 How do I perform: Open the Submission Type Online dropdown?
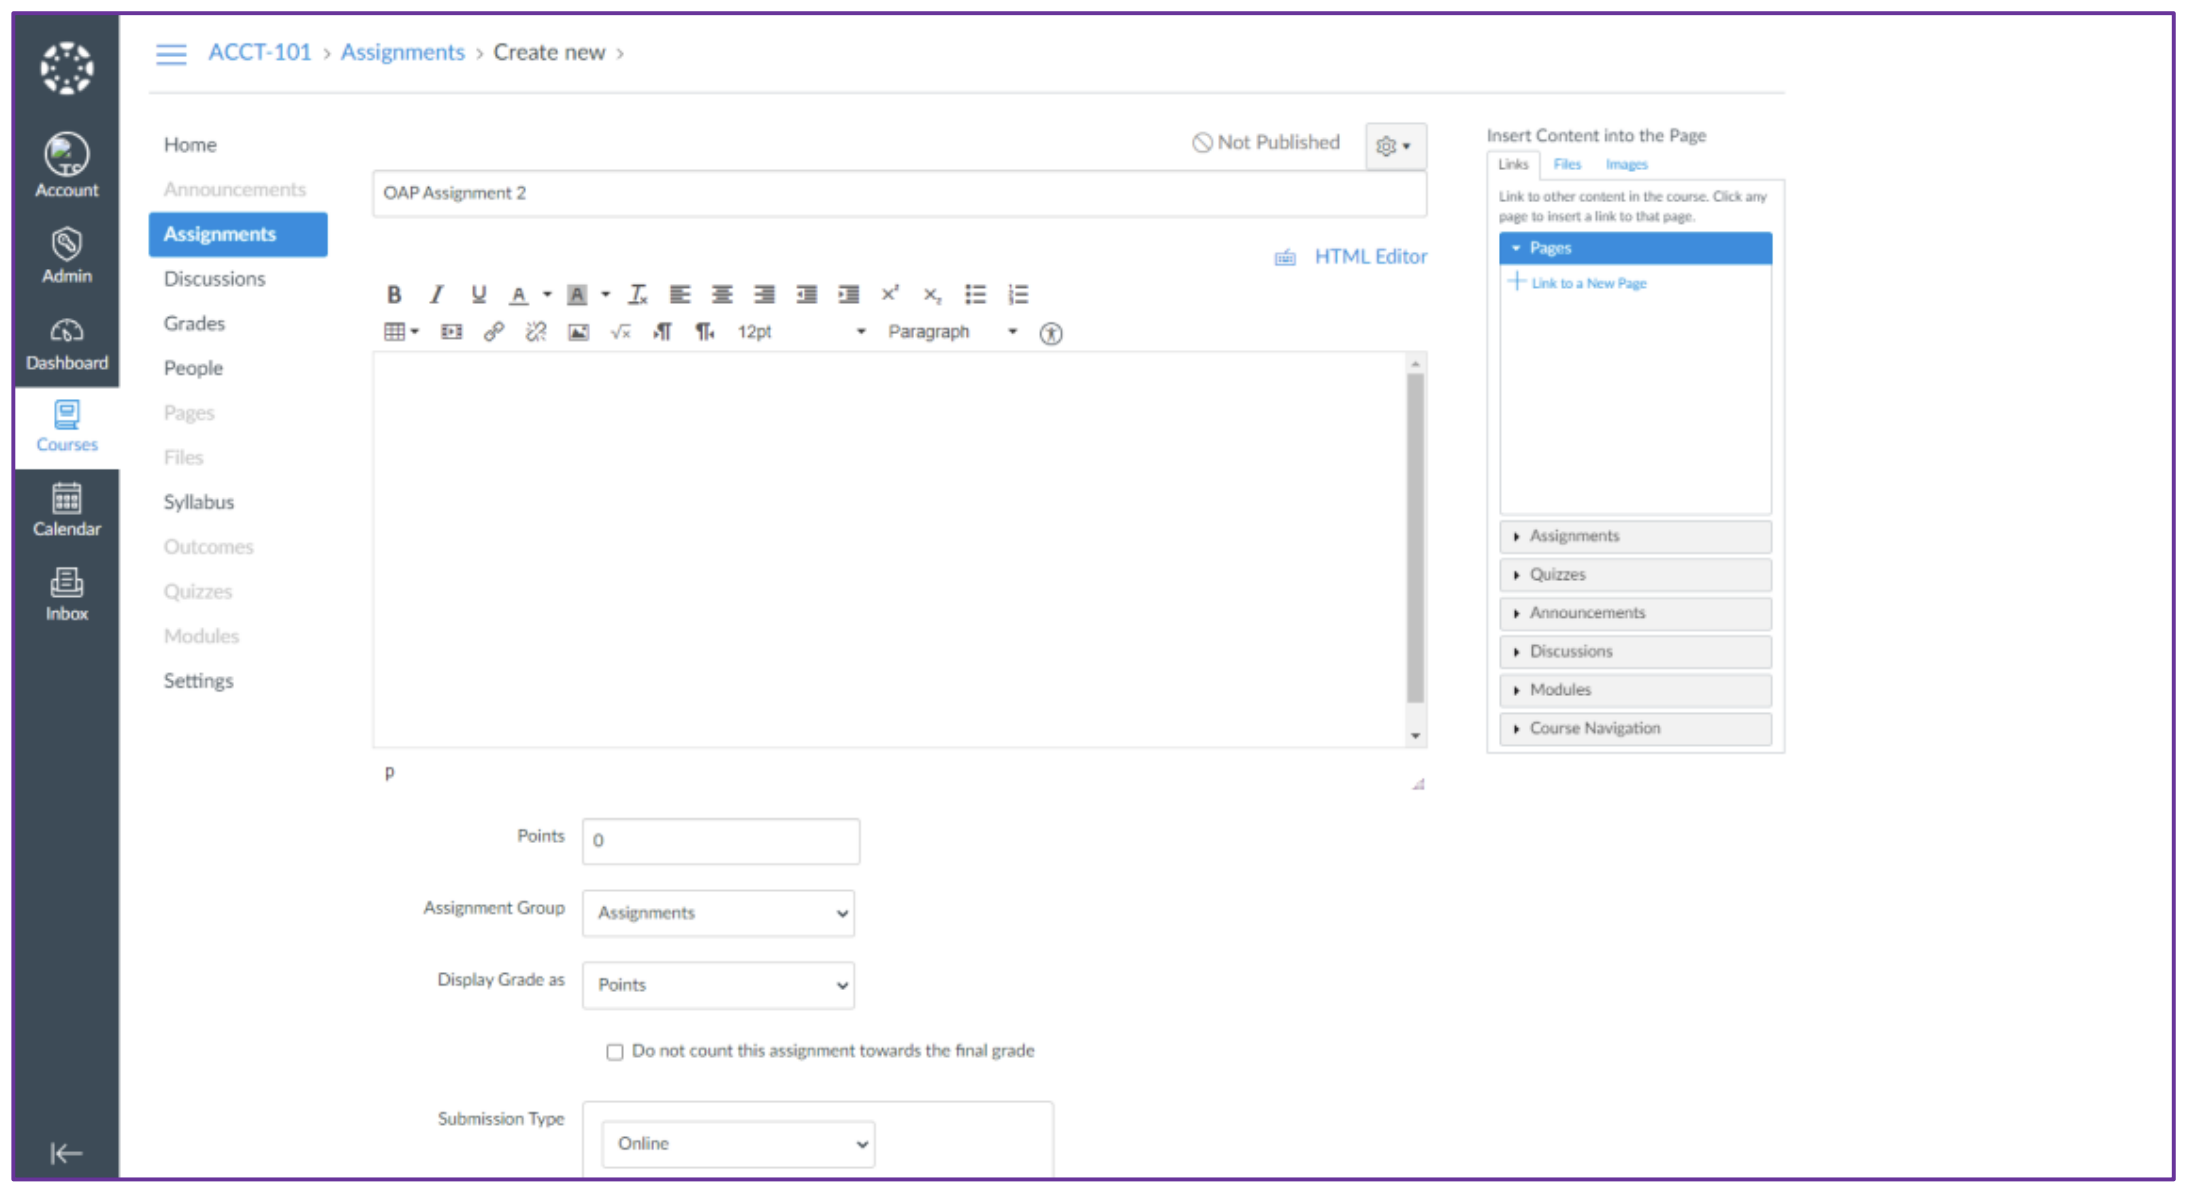[x=738, y=1144]
